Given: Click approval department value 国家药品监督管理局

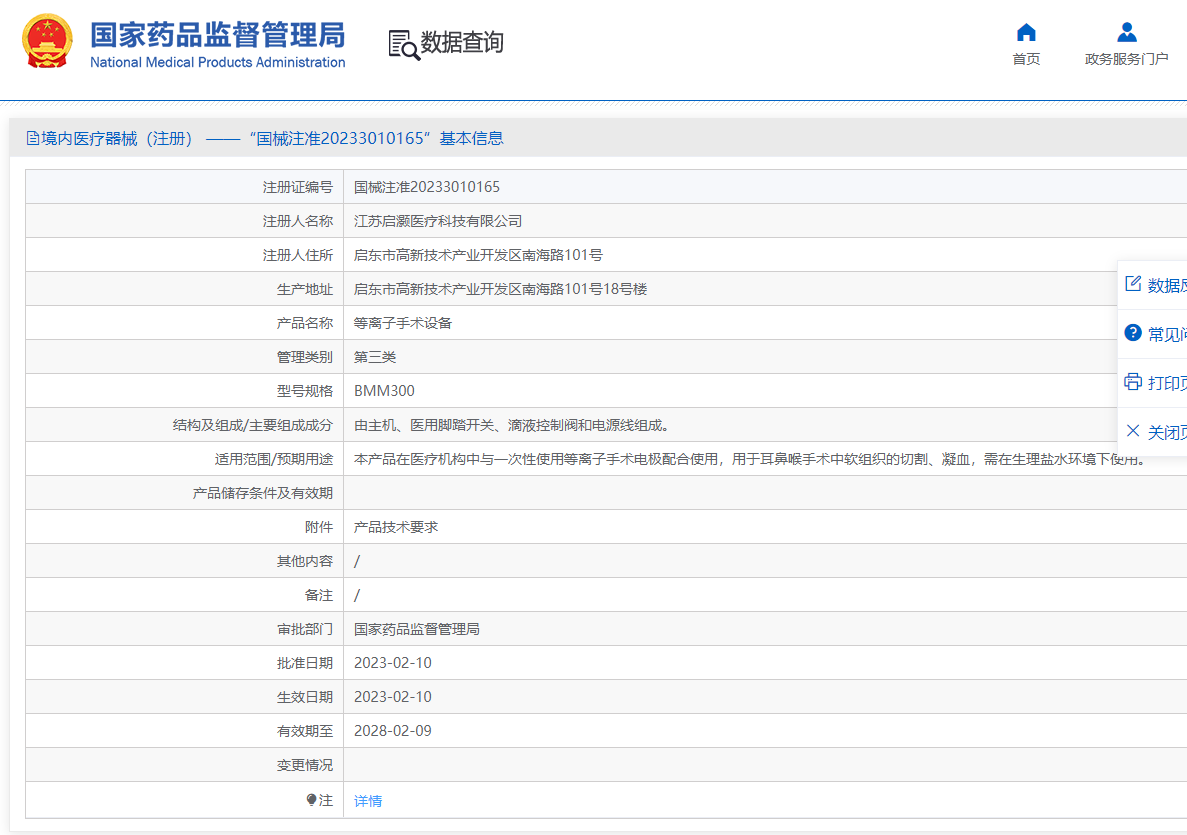Looking at the screenshot, I should pyautogui.click(x=417, y=629).
